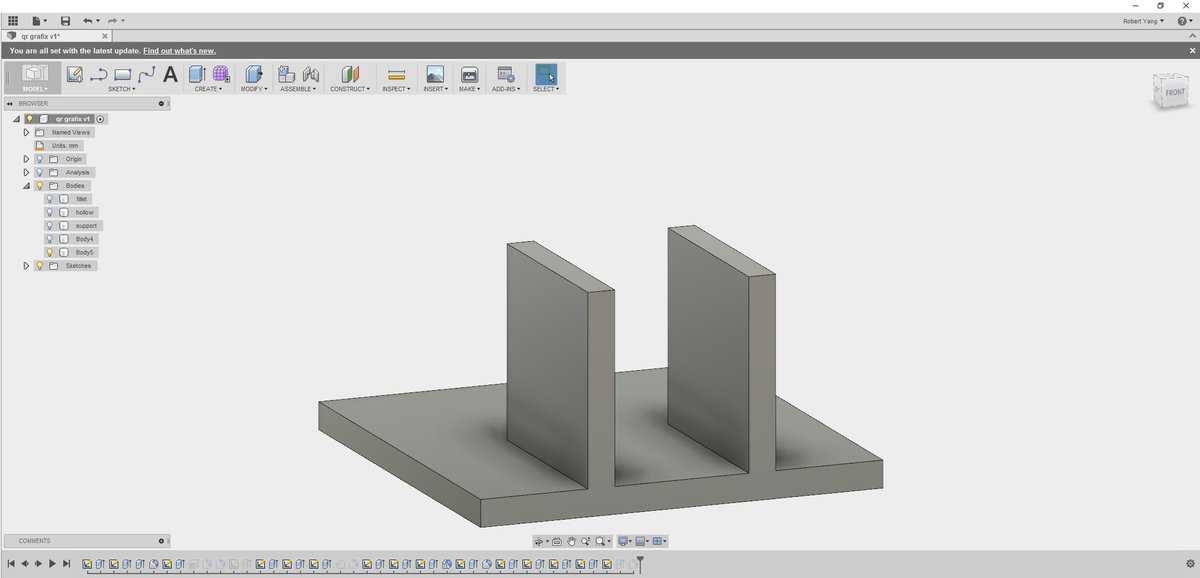
Task: Click the FRONT face of the ViewCube
Action: (x=1174, y=93)
